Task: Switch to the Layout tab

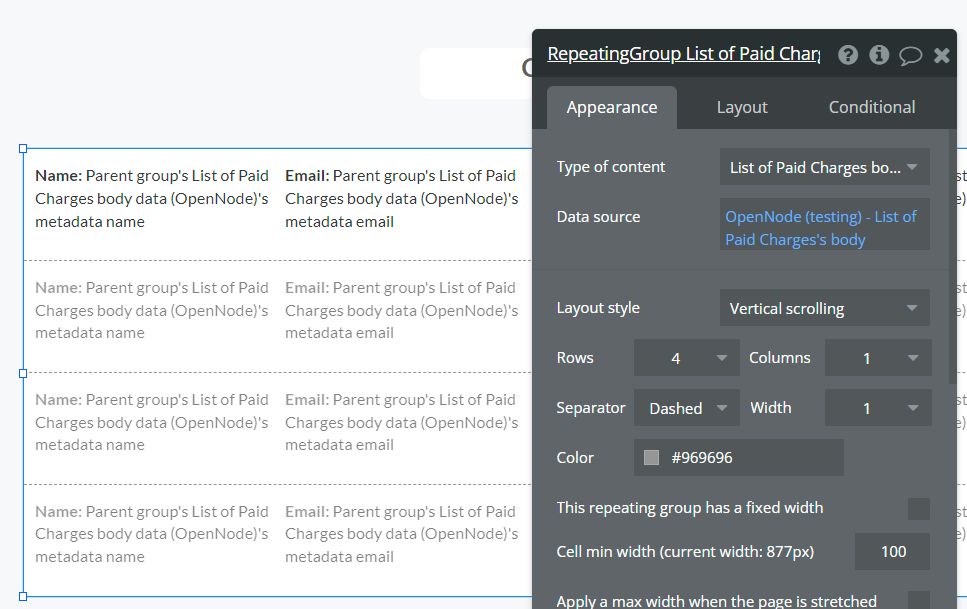Action: [x=741, y=107]
